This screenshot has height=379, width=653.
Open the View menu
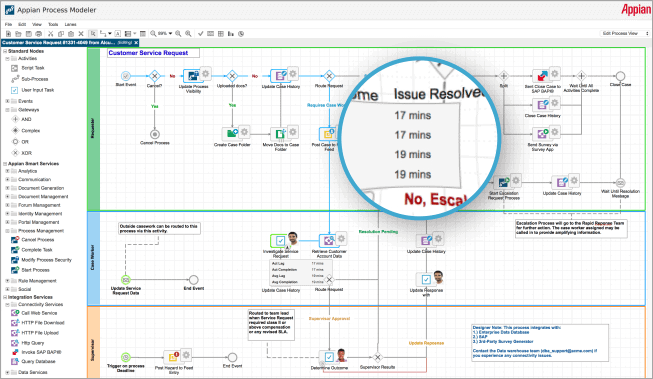(x=37, y=25)
